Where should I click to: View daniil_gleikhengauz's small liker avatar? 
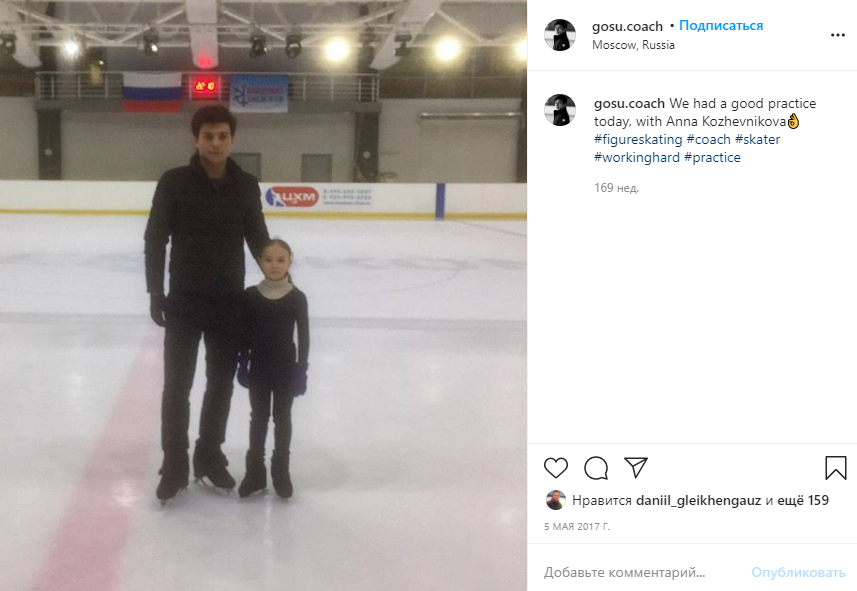point(555,500)
